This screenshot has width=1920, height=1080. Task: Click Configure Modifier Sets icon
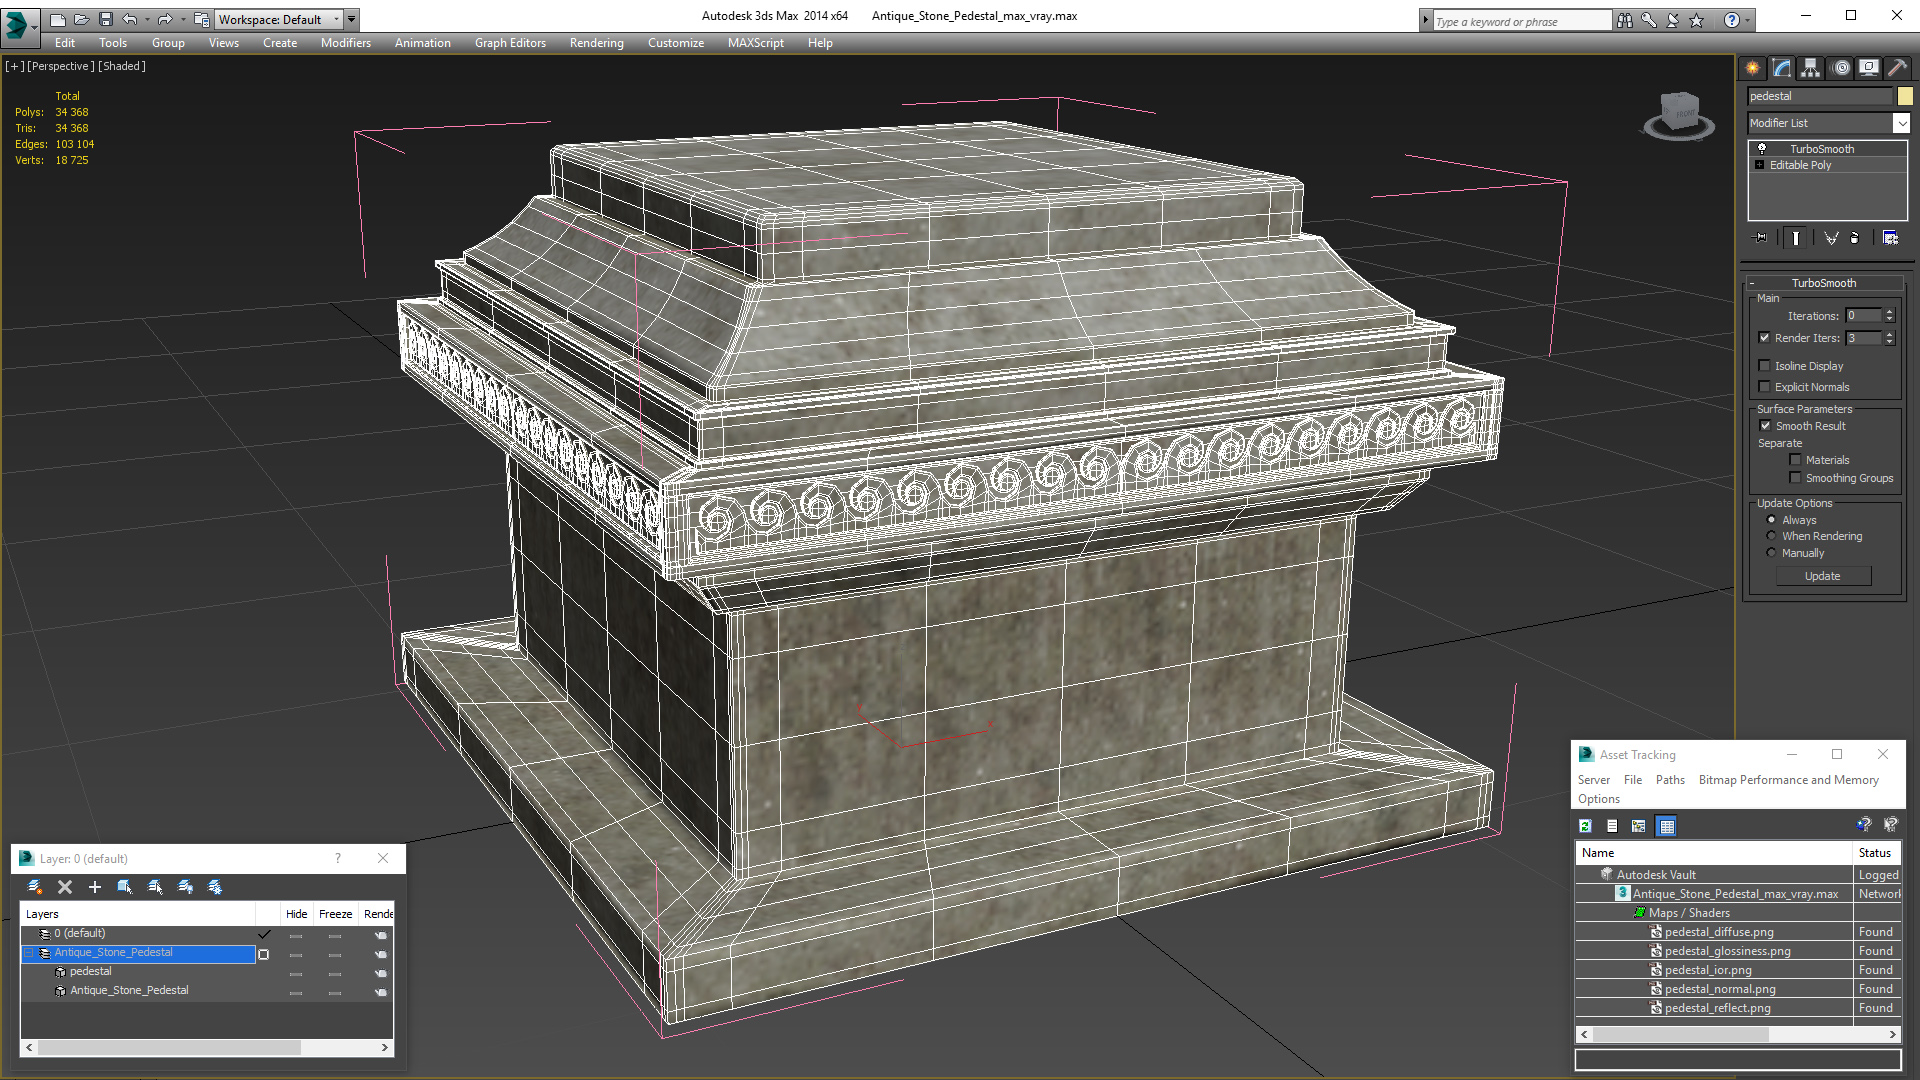(1890, 238)
